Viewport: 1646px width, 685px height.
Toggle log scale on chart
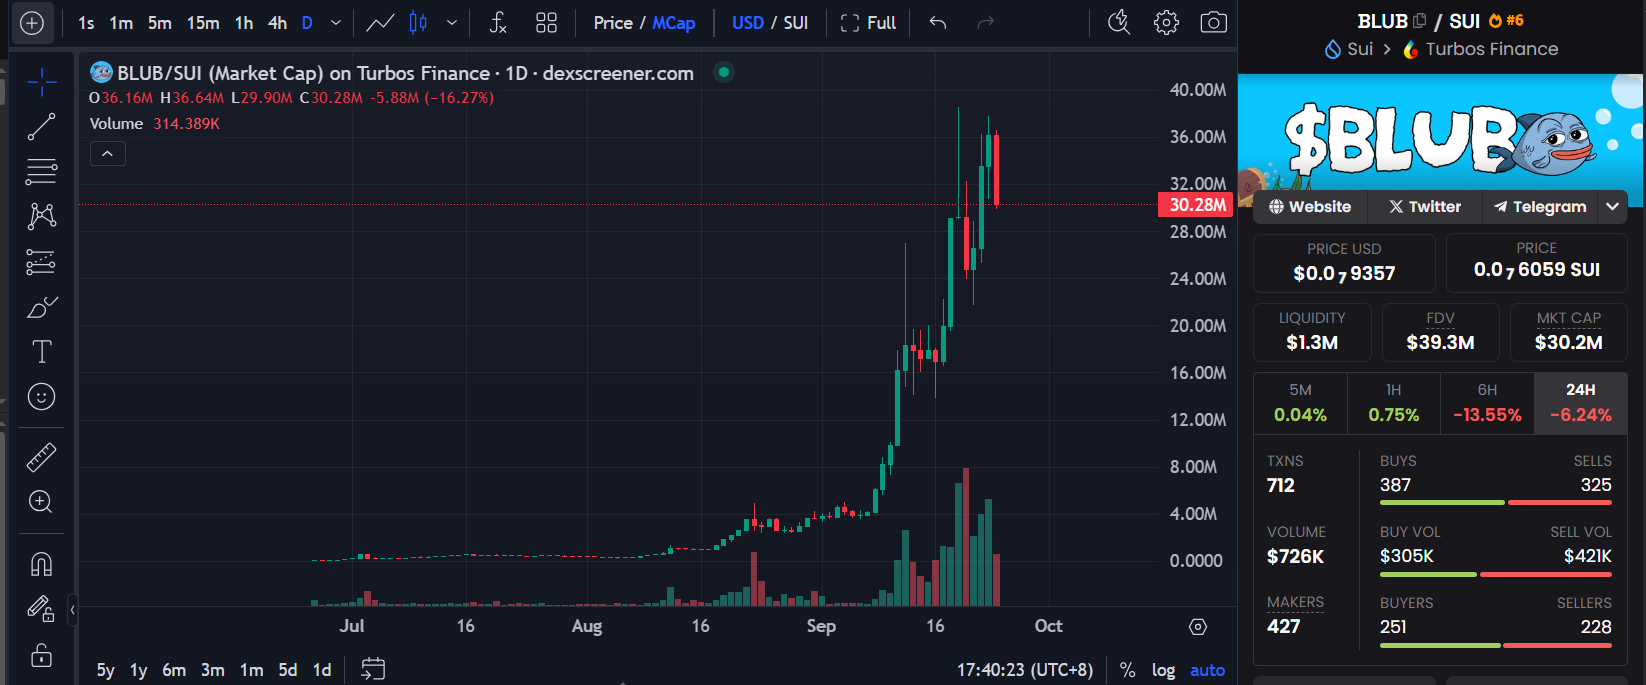point(1163,670)
